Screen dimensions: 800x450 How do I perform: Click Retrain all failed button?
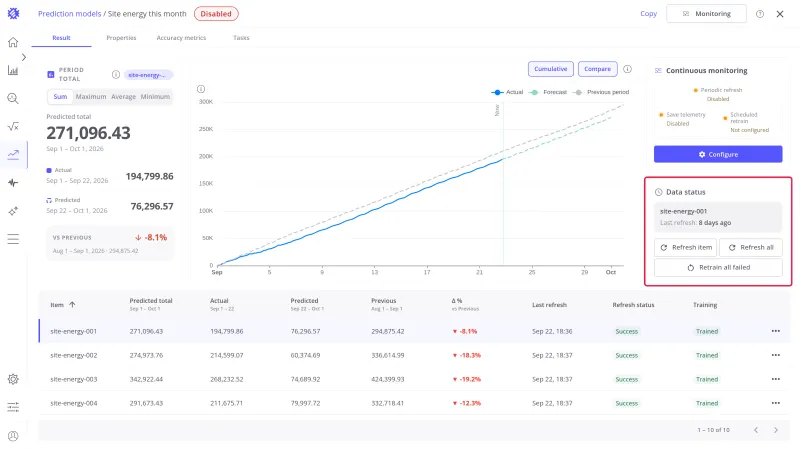pyautogui.click(x=718, y=267)
